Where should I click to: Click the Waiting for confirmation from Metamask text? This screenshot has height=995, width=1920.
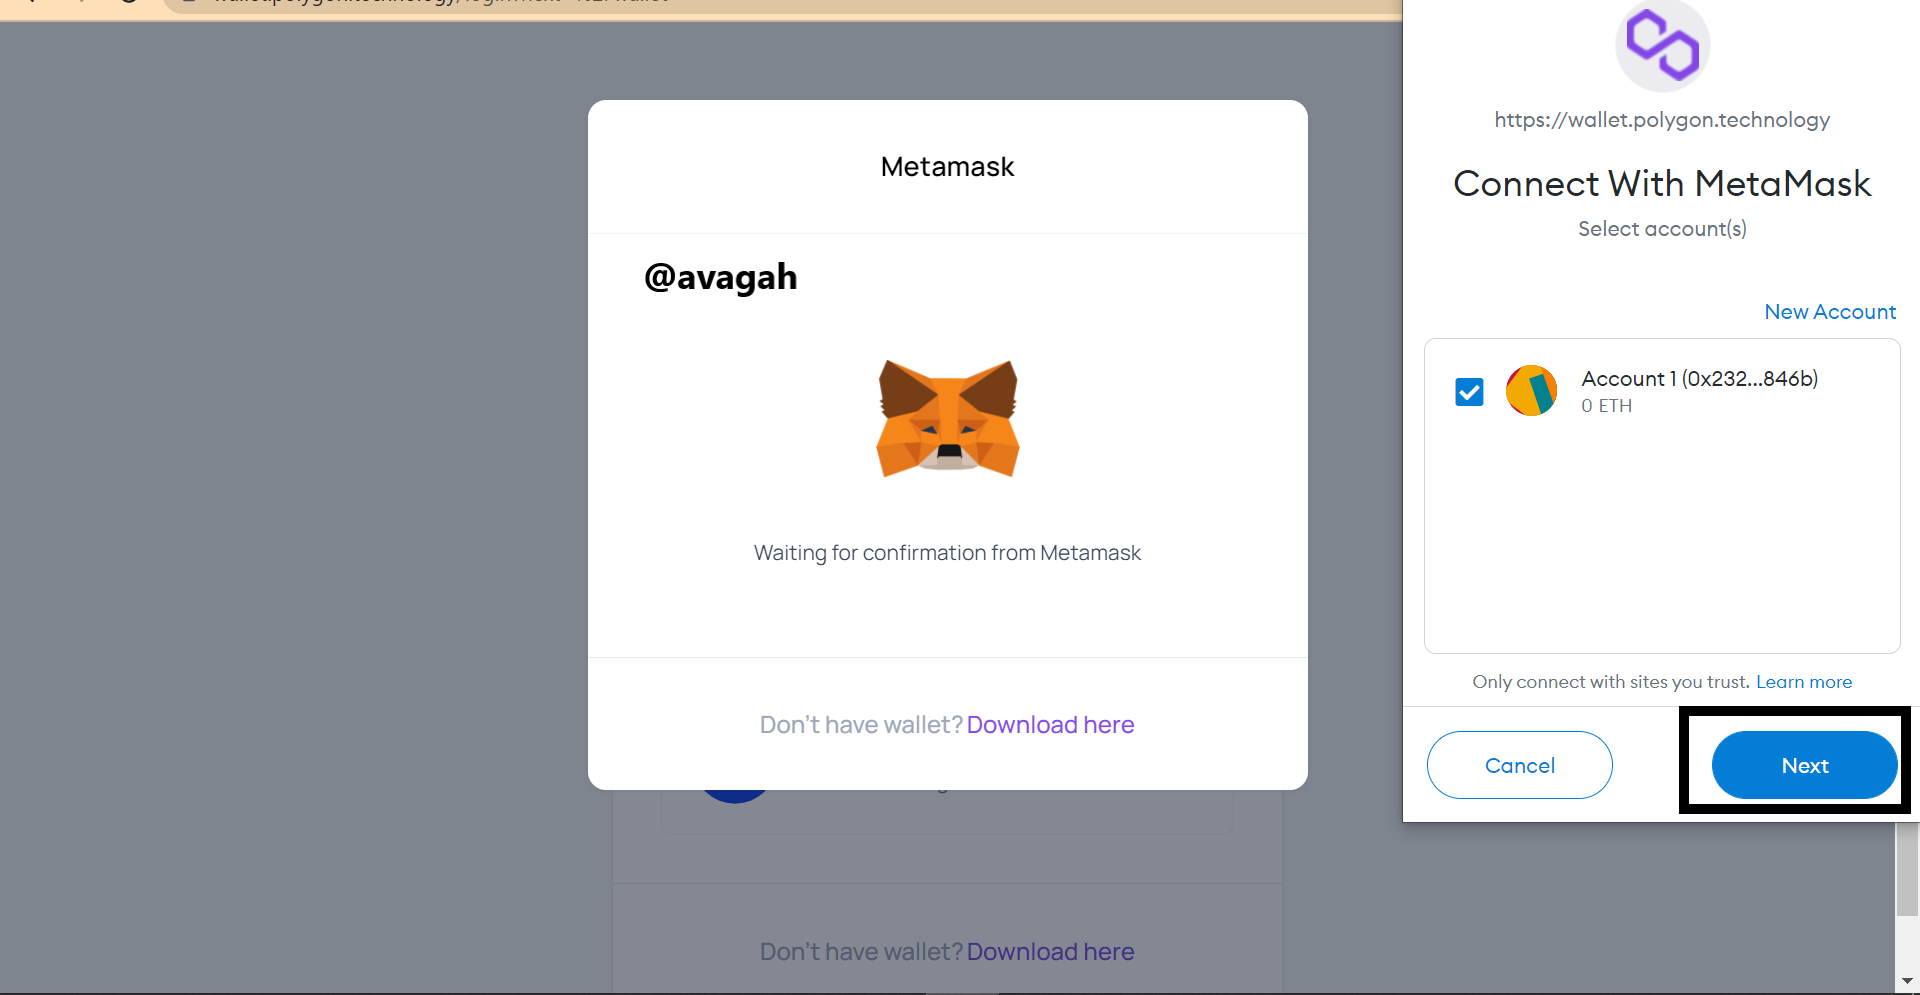(x=947, y=553)
